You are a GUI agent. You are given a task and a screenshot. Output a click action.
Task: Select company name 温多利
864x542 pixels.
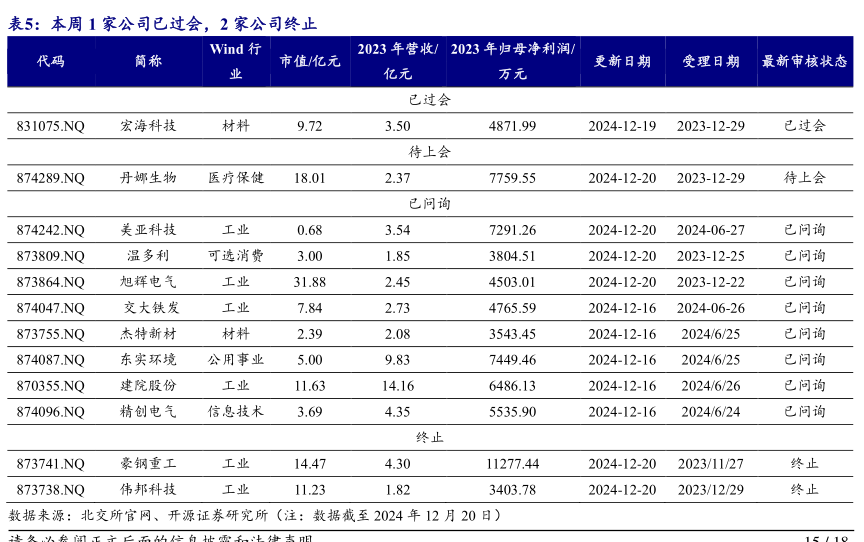(x=148, y=256)
